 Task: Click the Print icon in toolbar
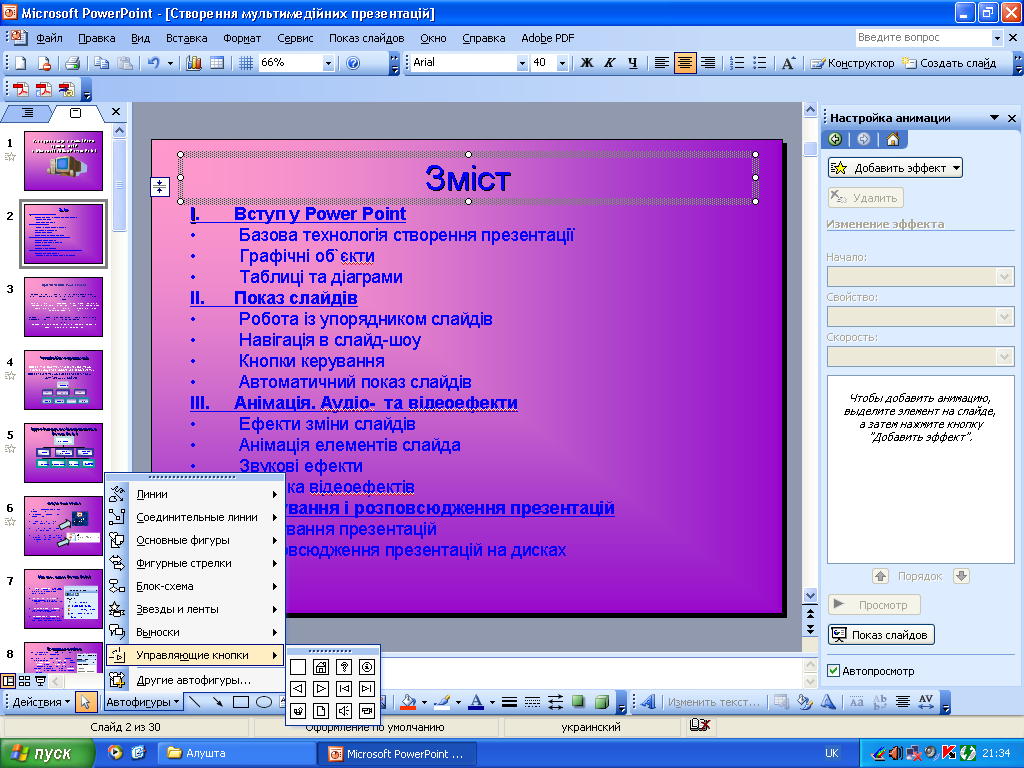(72, 63)
